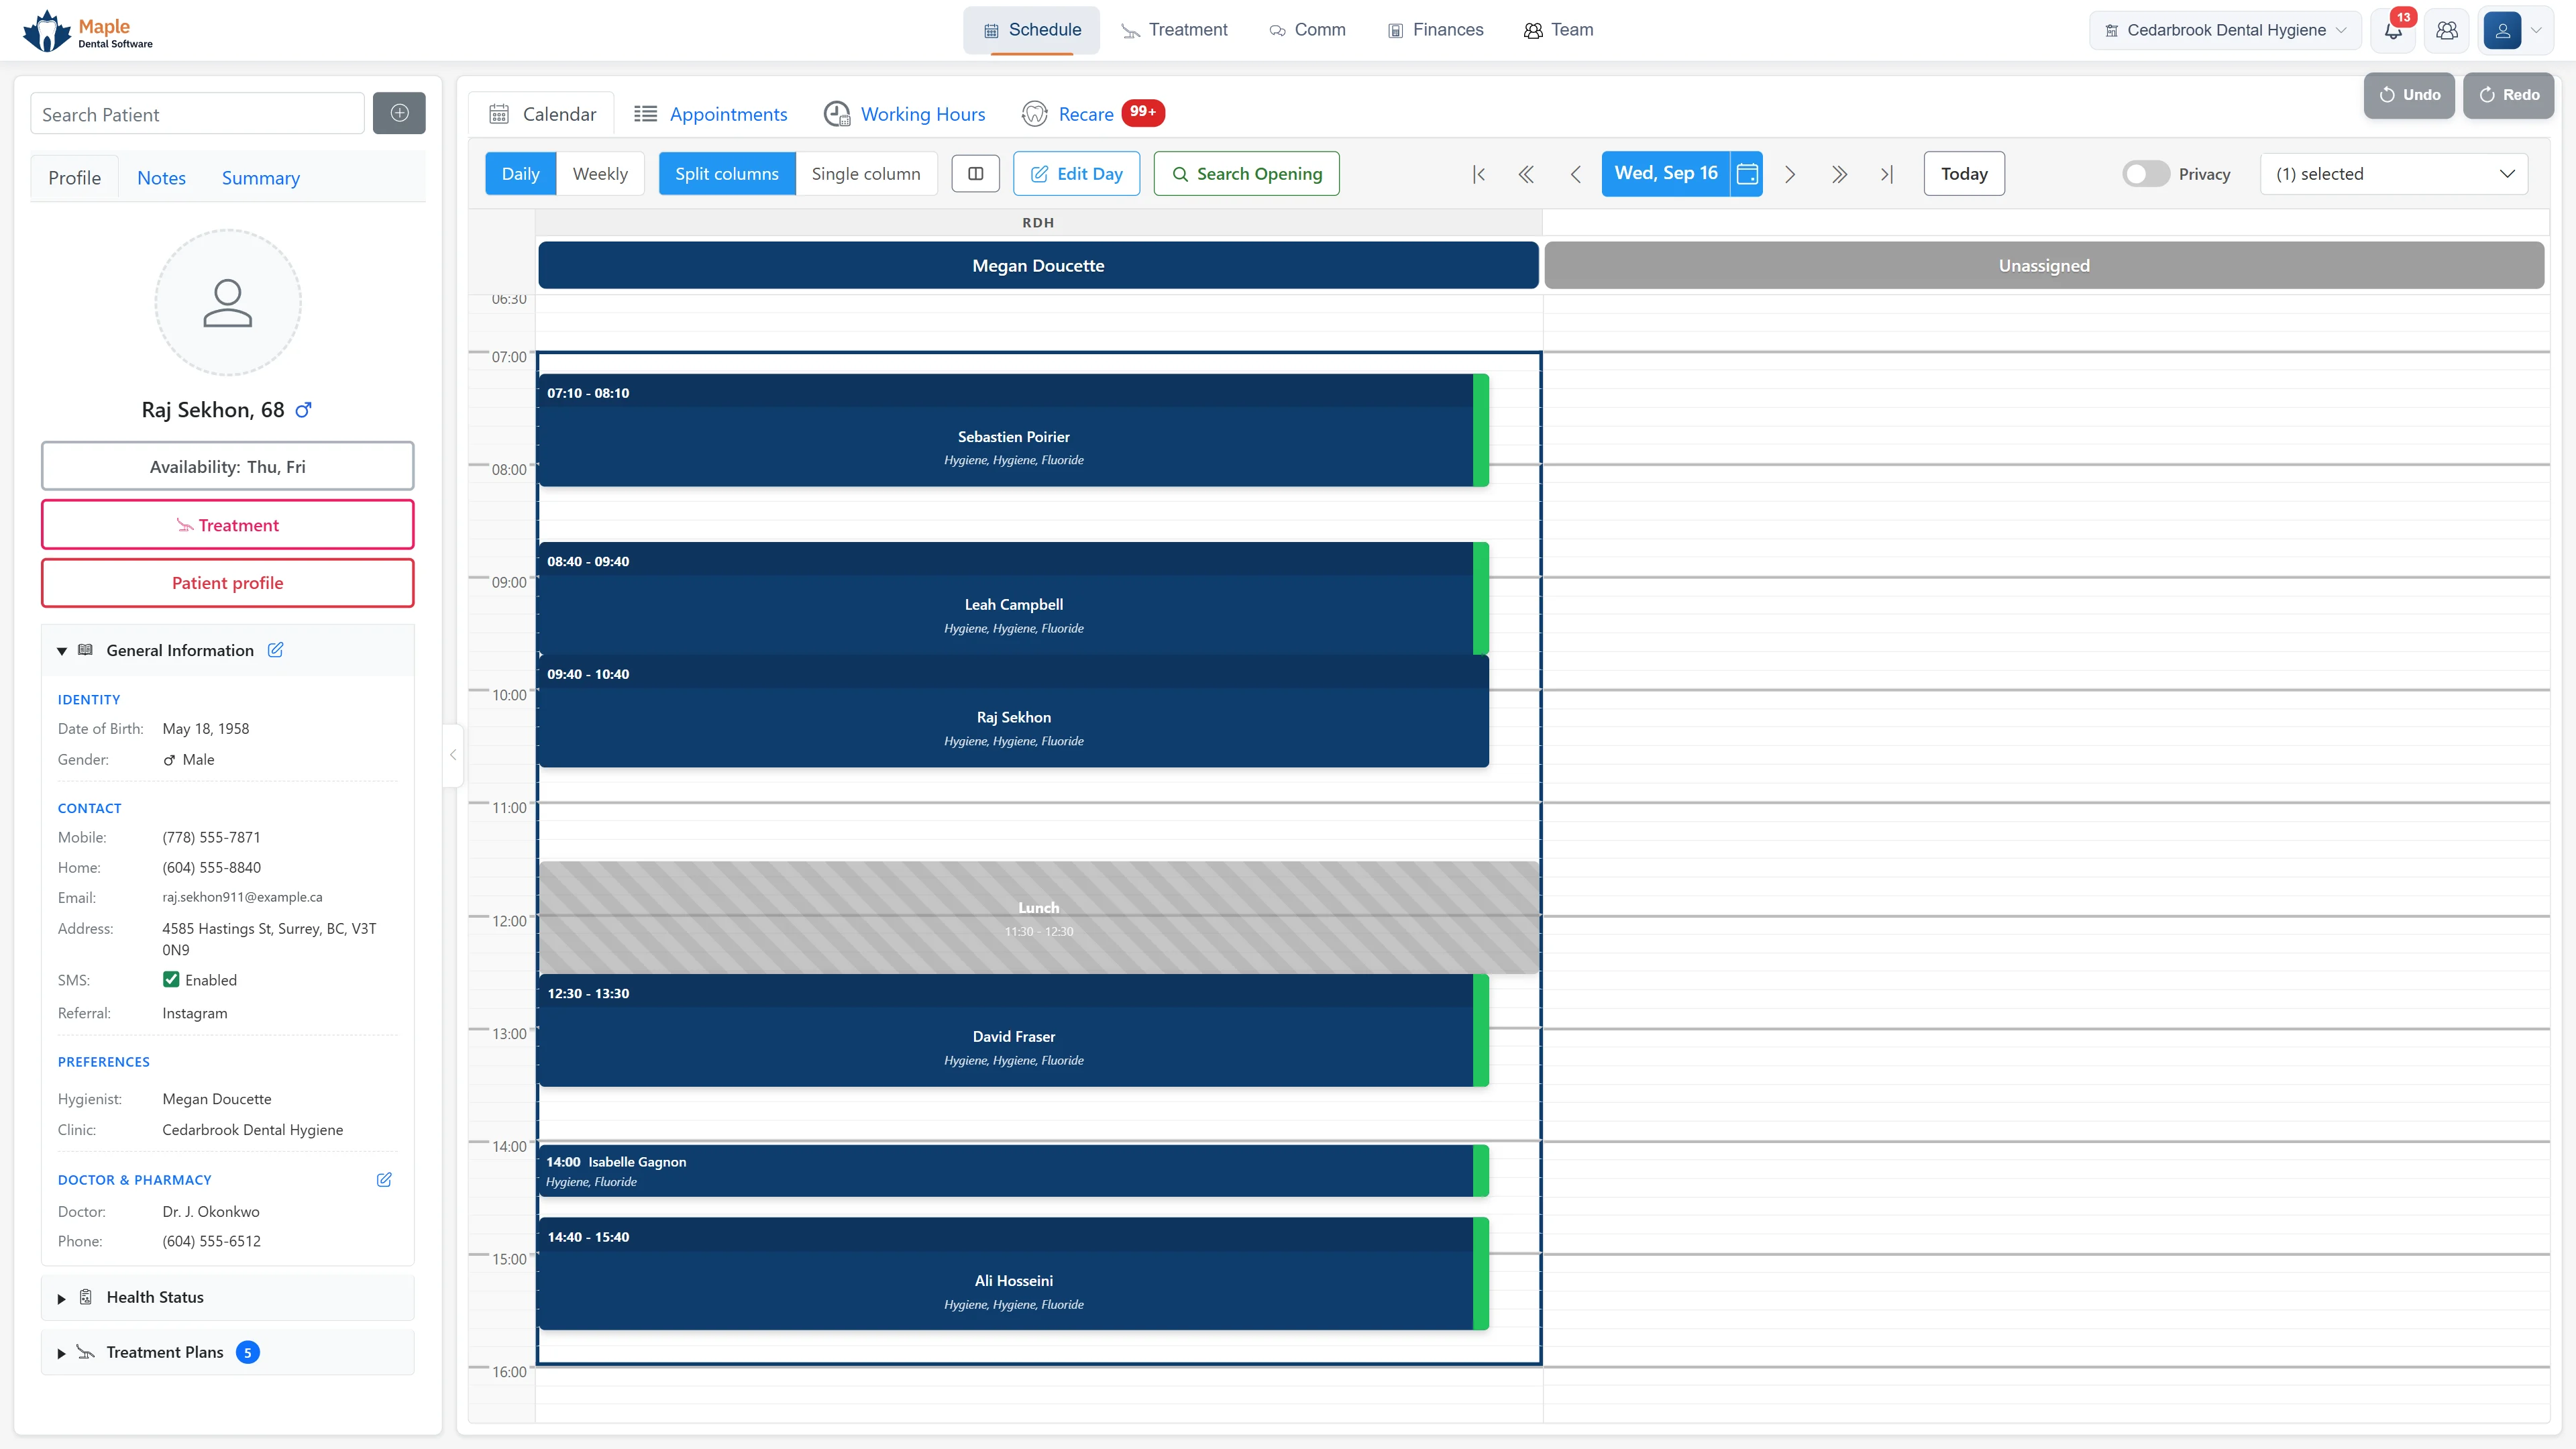Click the patient avatar placeholder
Screen dimensions: 2576x1449
click(228, 303)
